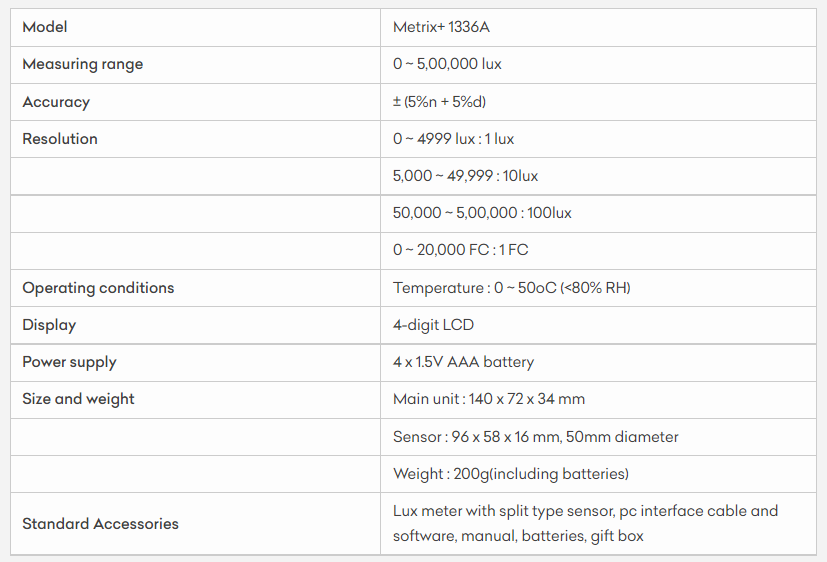Click the "4-digit LCD" display value
The image size is (827, 562).
(433, 325)
